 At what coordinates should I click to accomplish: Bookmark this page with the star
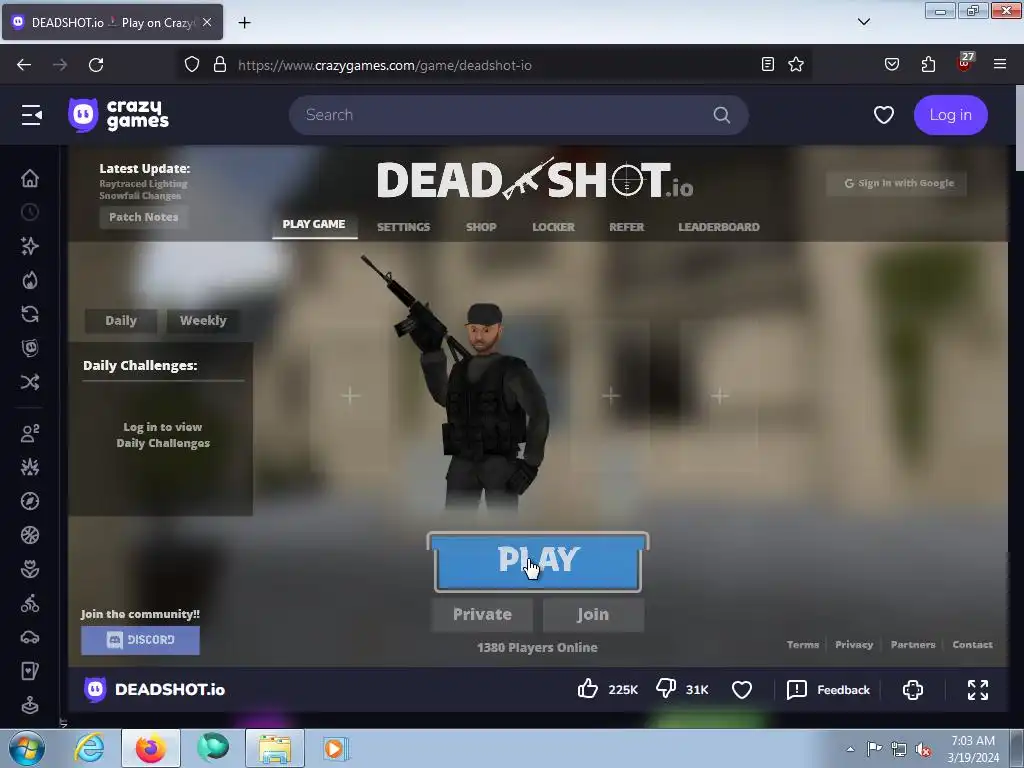[x=795, y=64]
